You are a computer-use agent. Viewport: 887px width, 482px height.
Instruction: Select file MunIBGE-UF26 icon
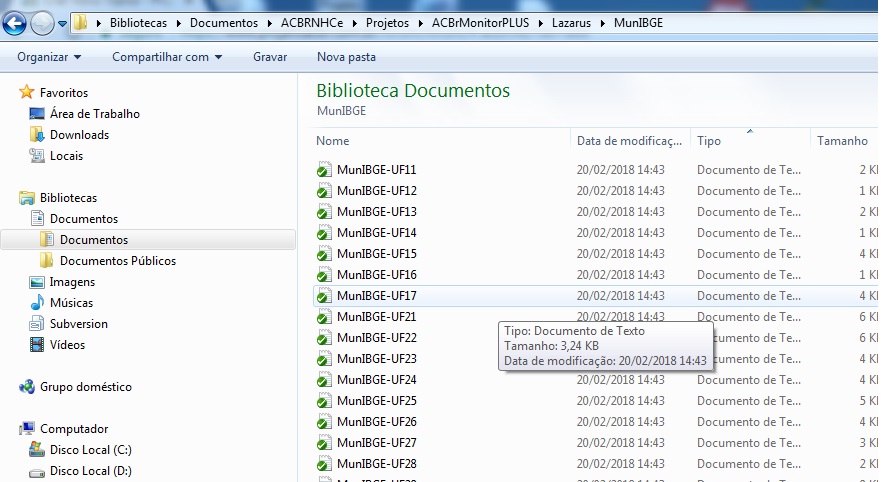tap(324, 421)
